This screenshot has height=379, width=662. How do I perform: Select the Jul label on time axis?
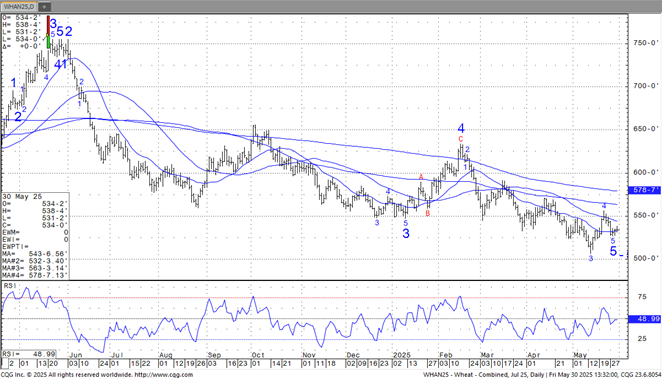117,355
